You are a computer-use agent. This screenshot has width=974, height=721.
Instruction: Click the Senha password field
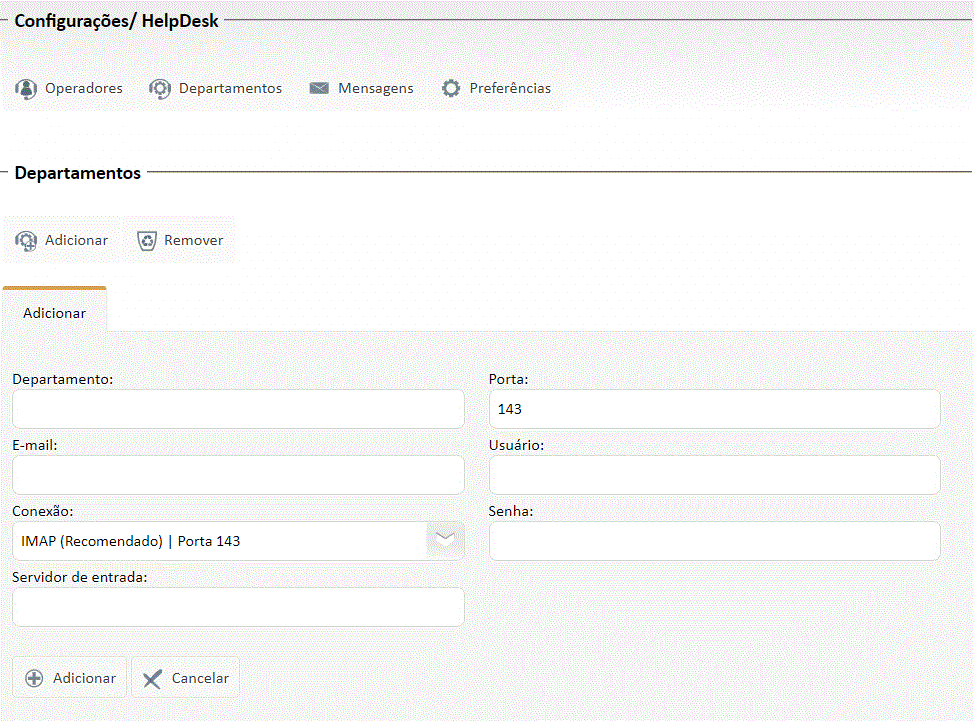coord(714,541)
